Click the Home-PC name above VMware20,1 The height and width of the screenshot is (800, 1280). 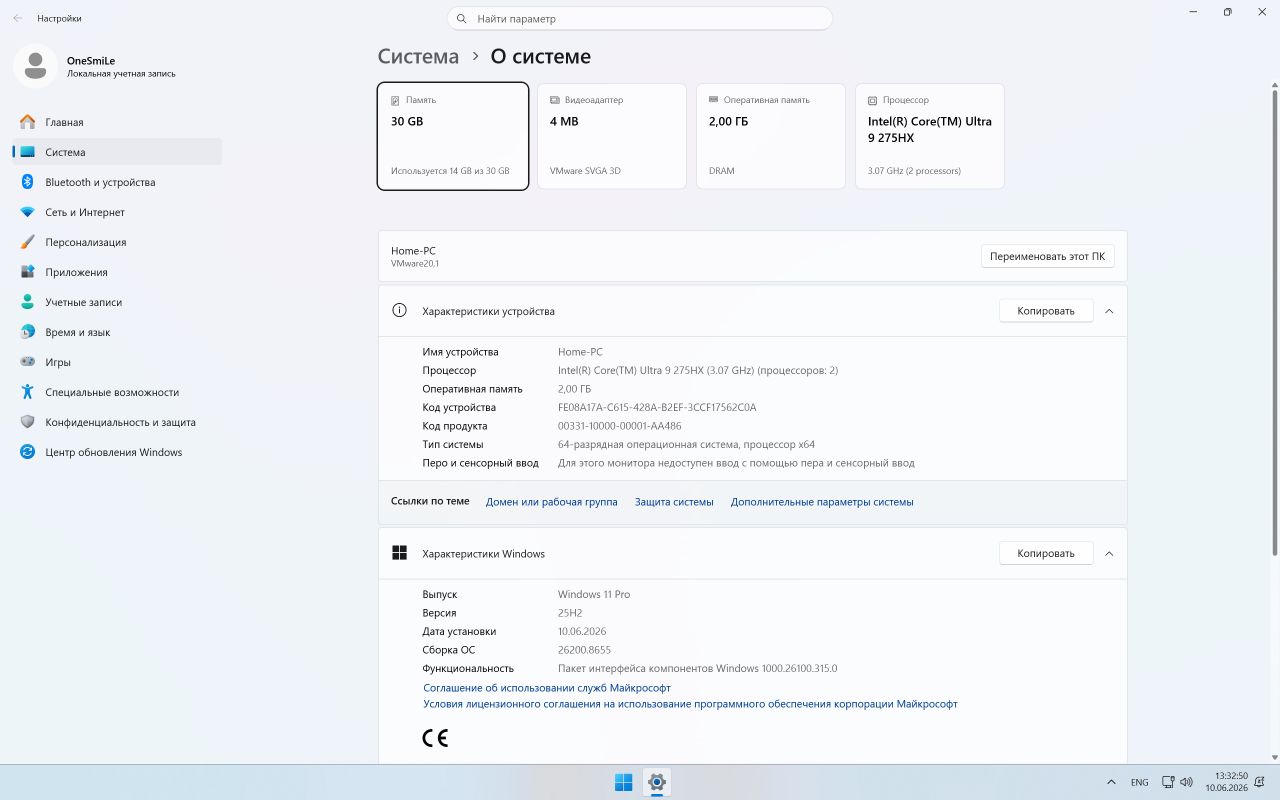413,251
